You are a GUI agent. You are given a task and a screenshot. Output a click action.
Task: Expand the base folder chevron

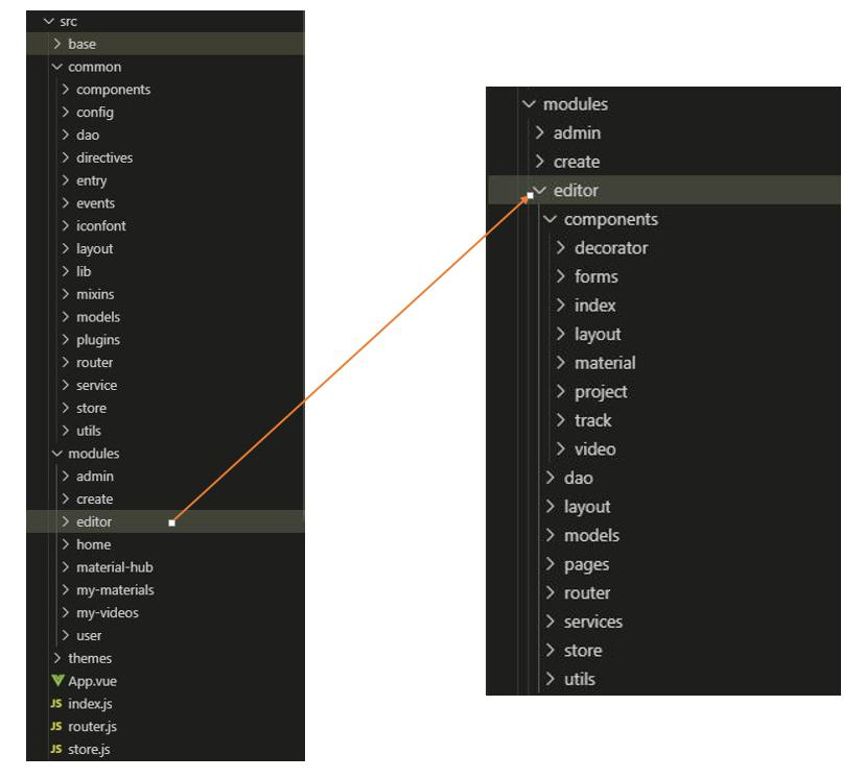57,44
